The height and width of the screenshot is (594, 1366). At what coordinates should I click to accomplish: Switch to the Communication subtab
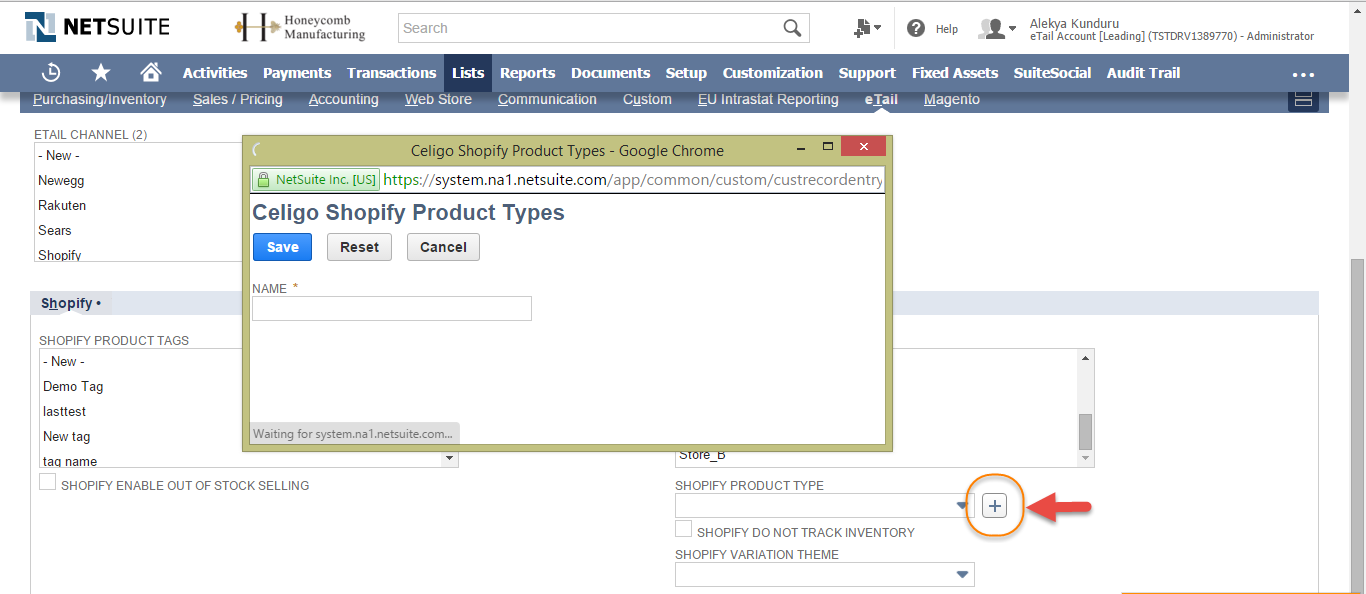click(547, 100)
